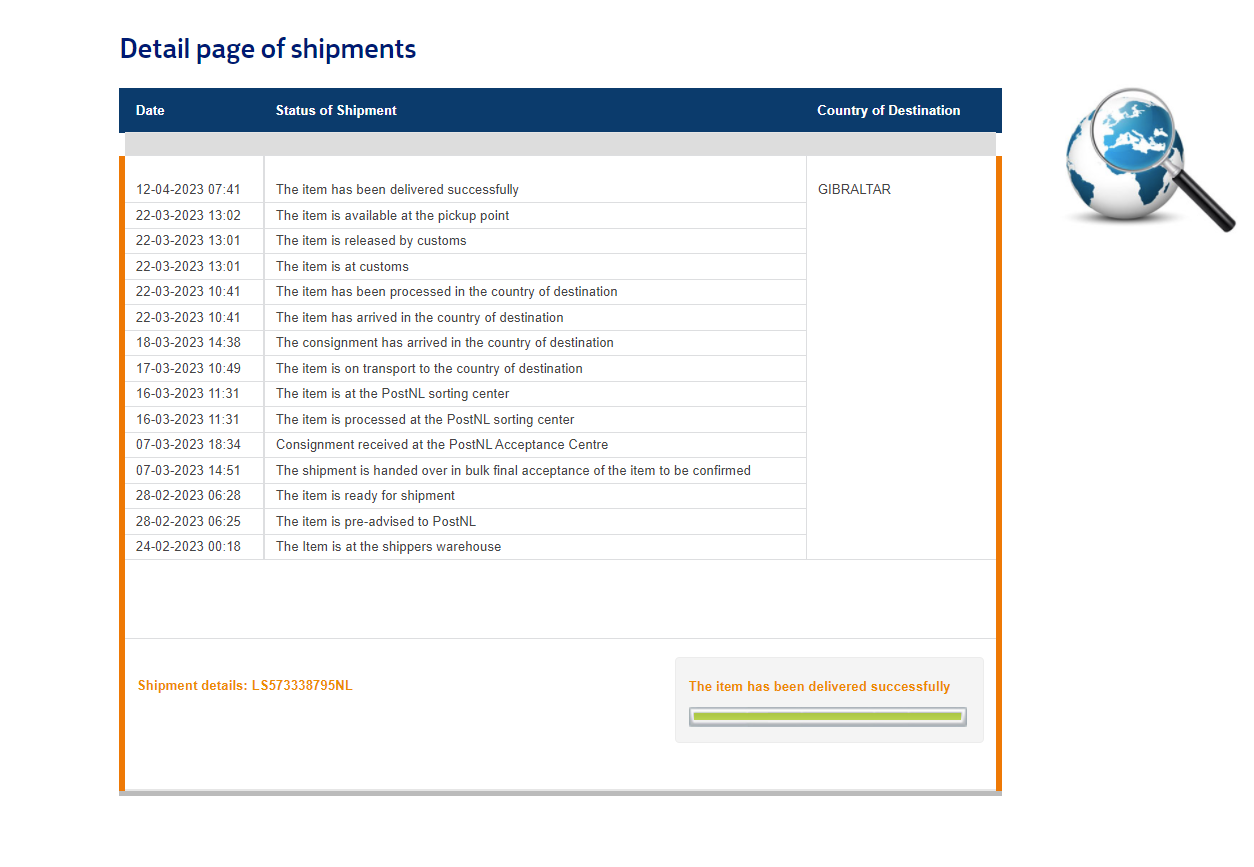Click 'The item is available at the pickup point'
Image resolution: width=1254 pixels, height=867 pixels.
[392, 216]
